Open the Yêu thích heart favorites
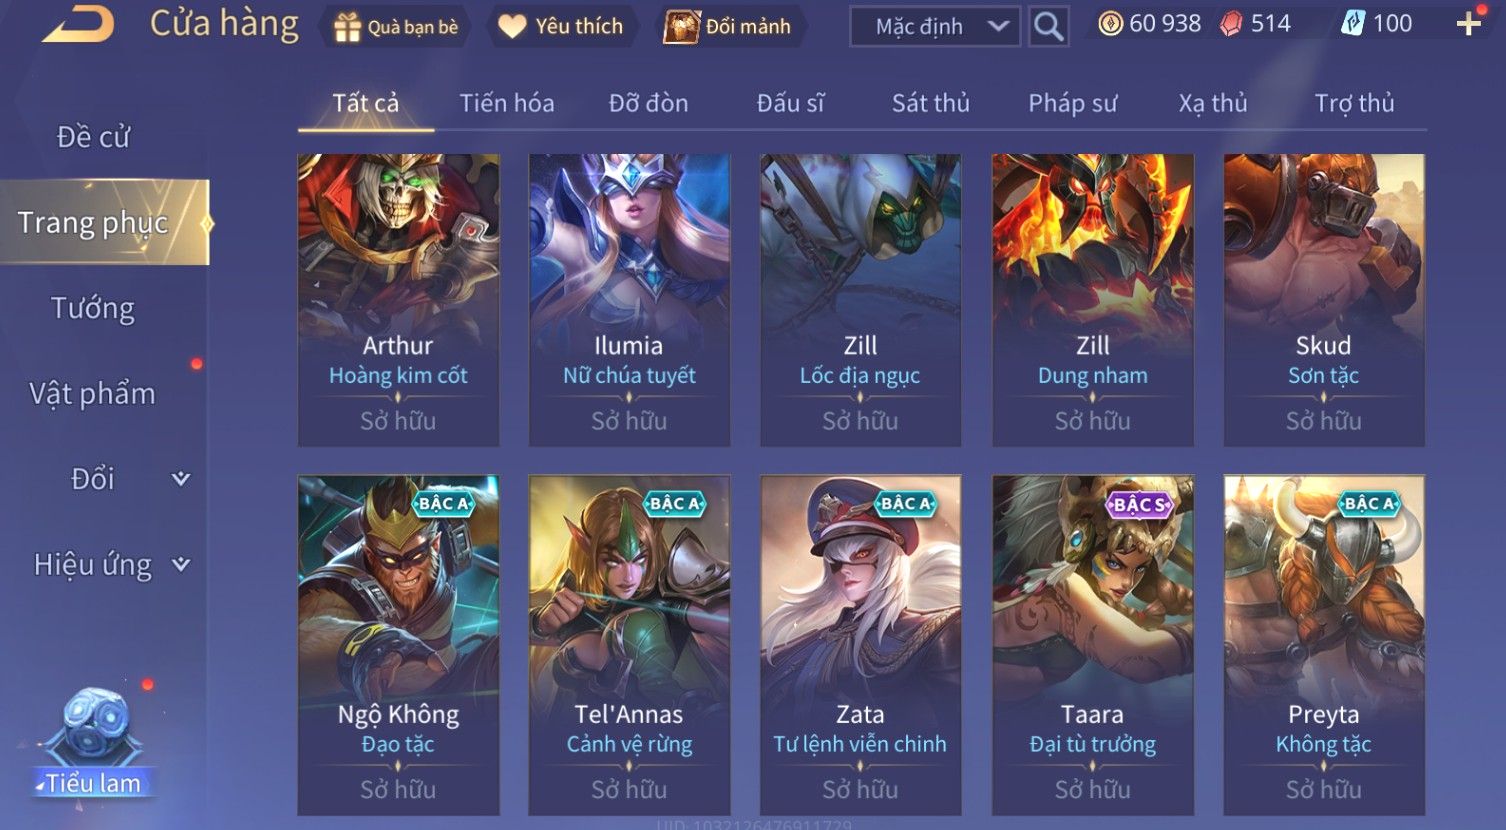 512,27
